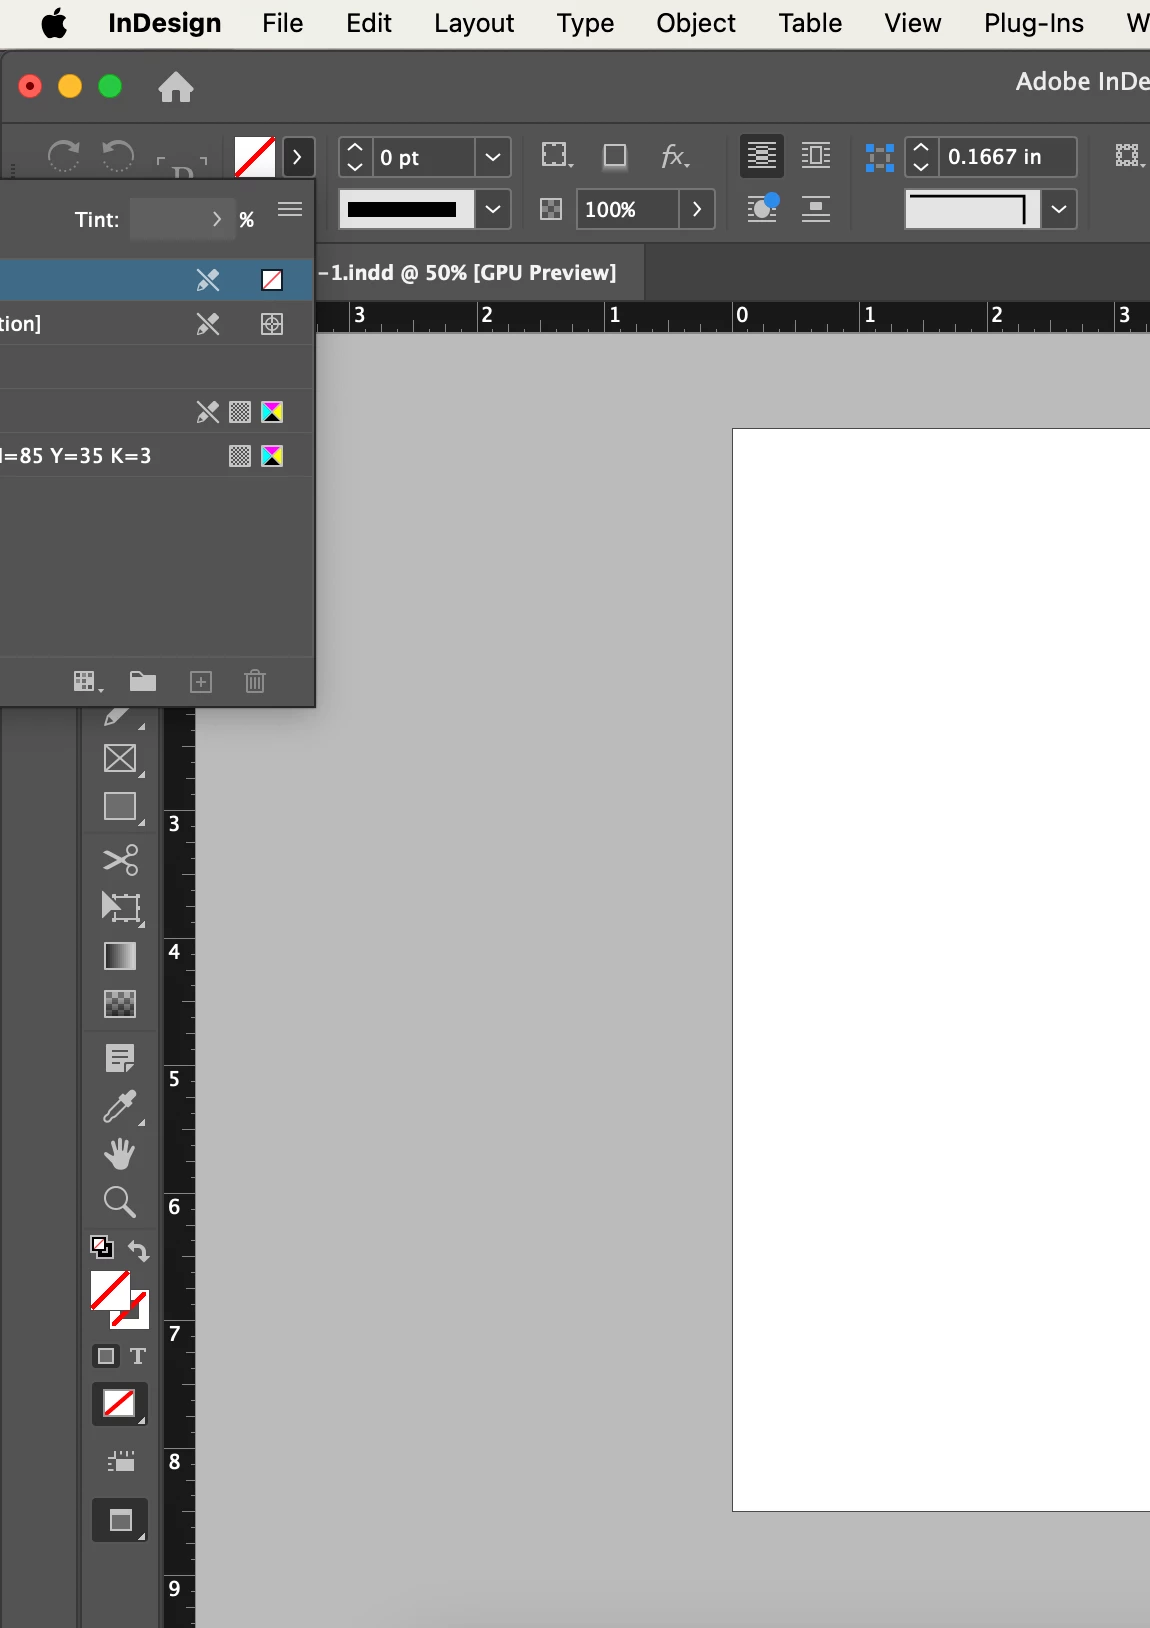
Task: Open the InDesign app menu
Action: click(165, 23)
